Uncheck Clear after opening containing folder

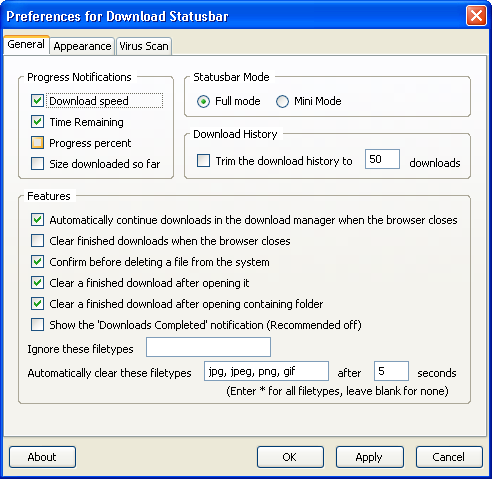[x=37, y=304]
